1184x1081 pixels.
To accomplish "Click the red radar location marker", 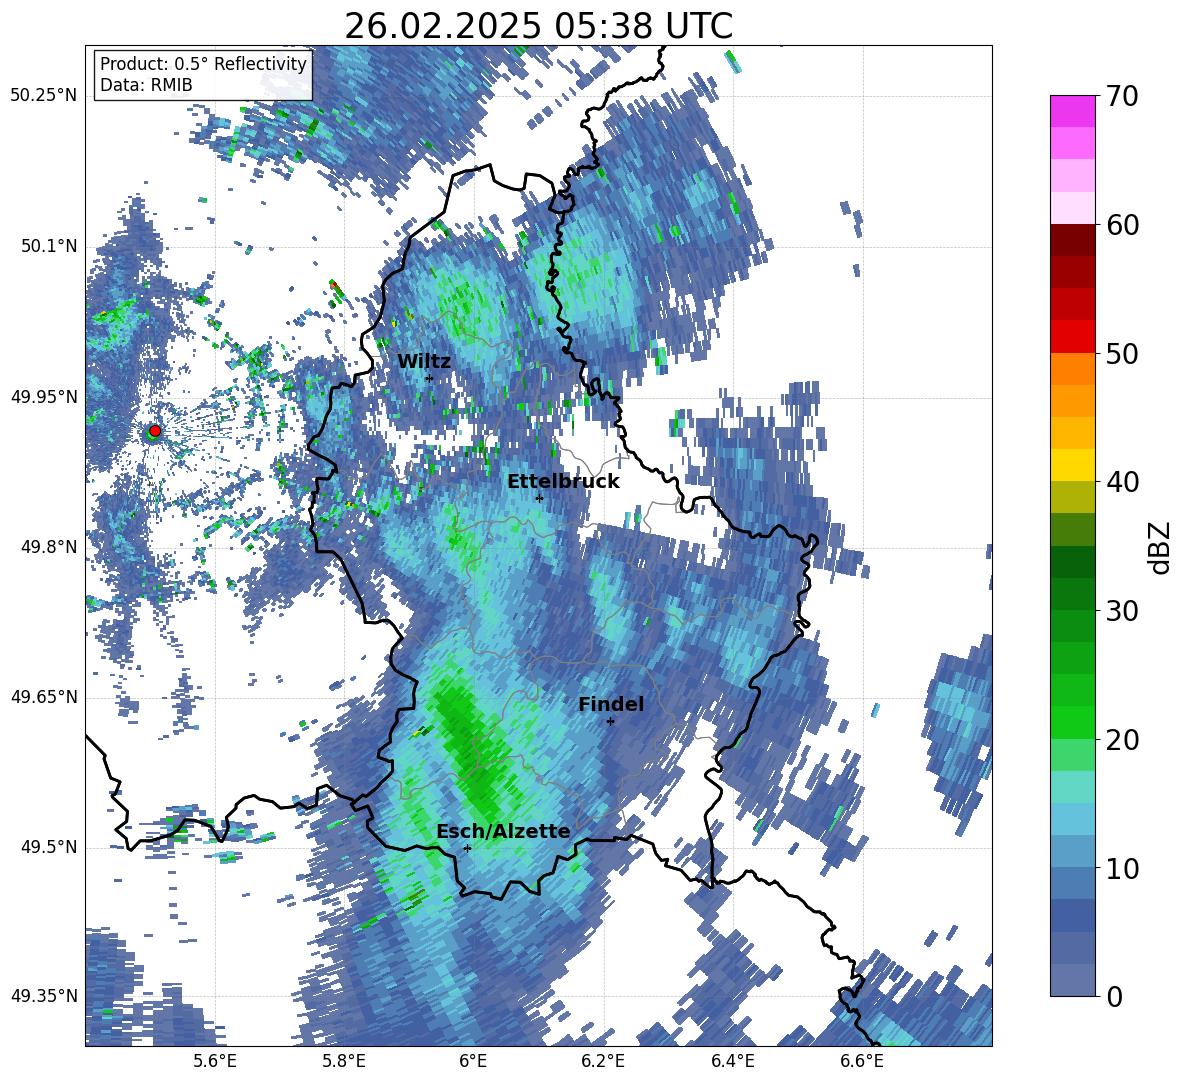I will [x=155, y=431].
